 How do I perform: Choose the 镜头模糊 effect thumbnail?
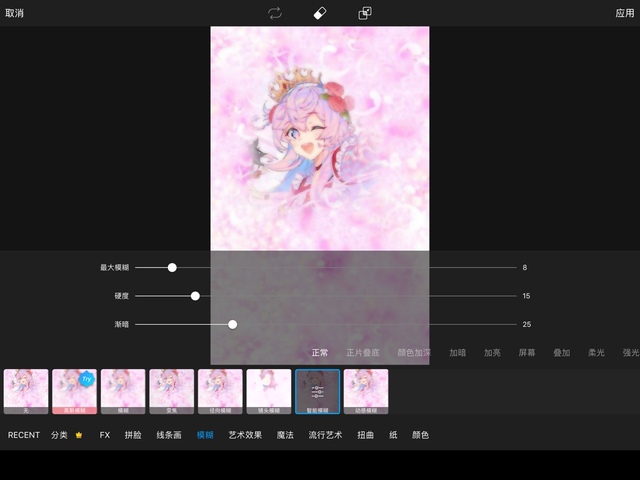269,391
